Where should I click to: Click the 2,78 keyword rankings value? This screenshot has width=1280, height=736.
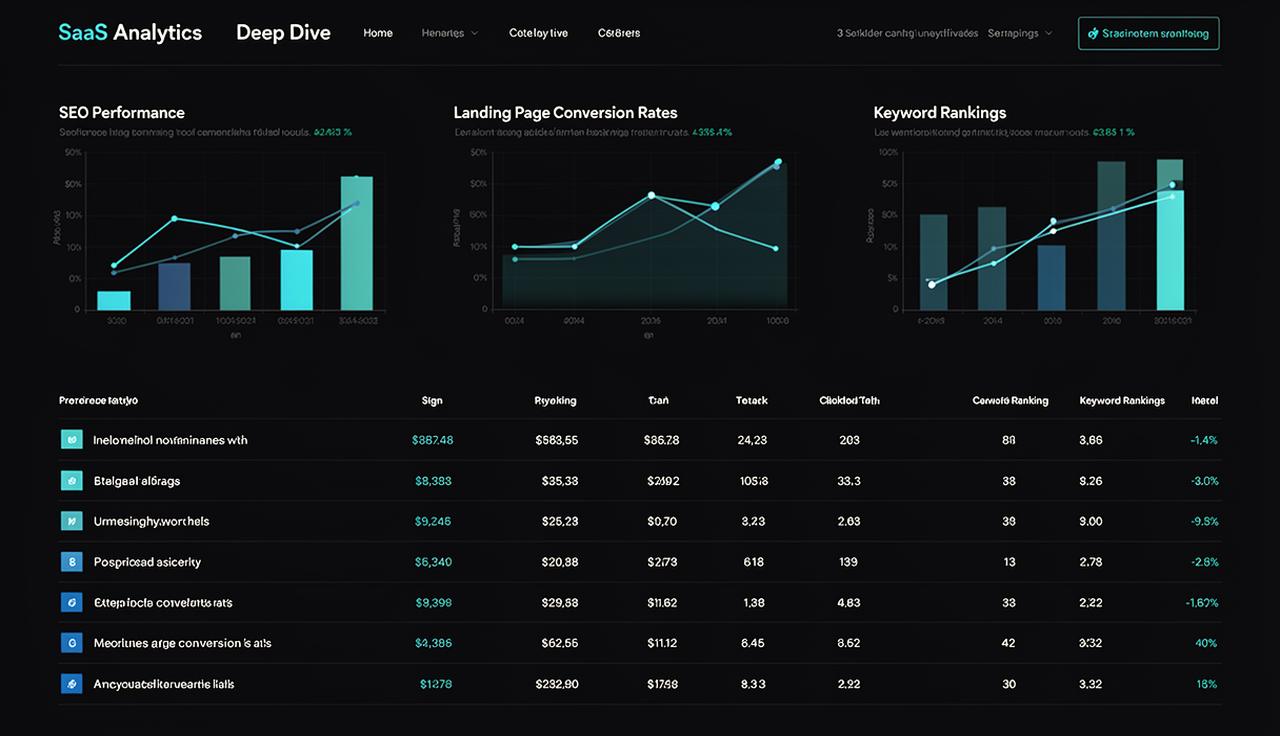(x=1091, y=562)
